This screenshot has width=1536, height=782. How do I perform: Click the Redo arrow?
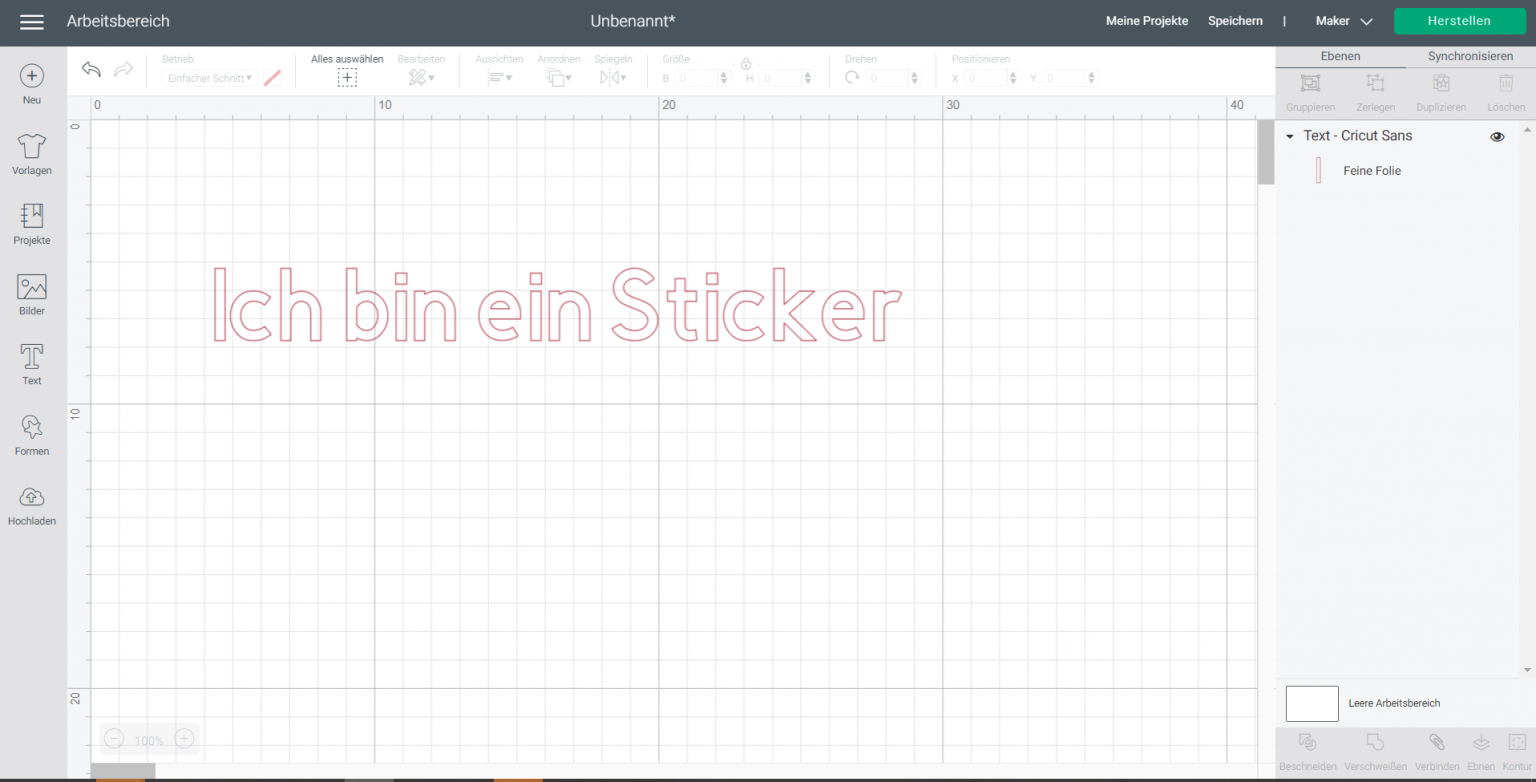point(123,69)
